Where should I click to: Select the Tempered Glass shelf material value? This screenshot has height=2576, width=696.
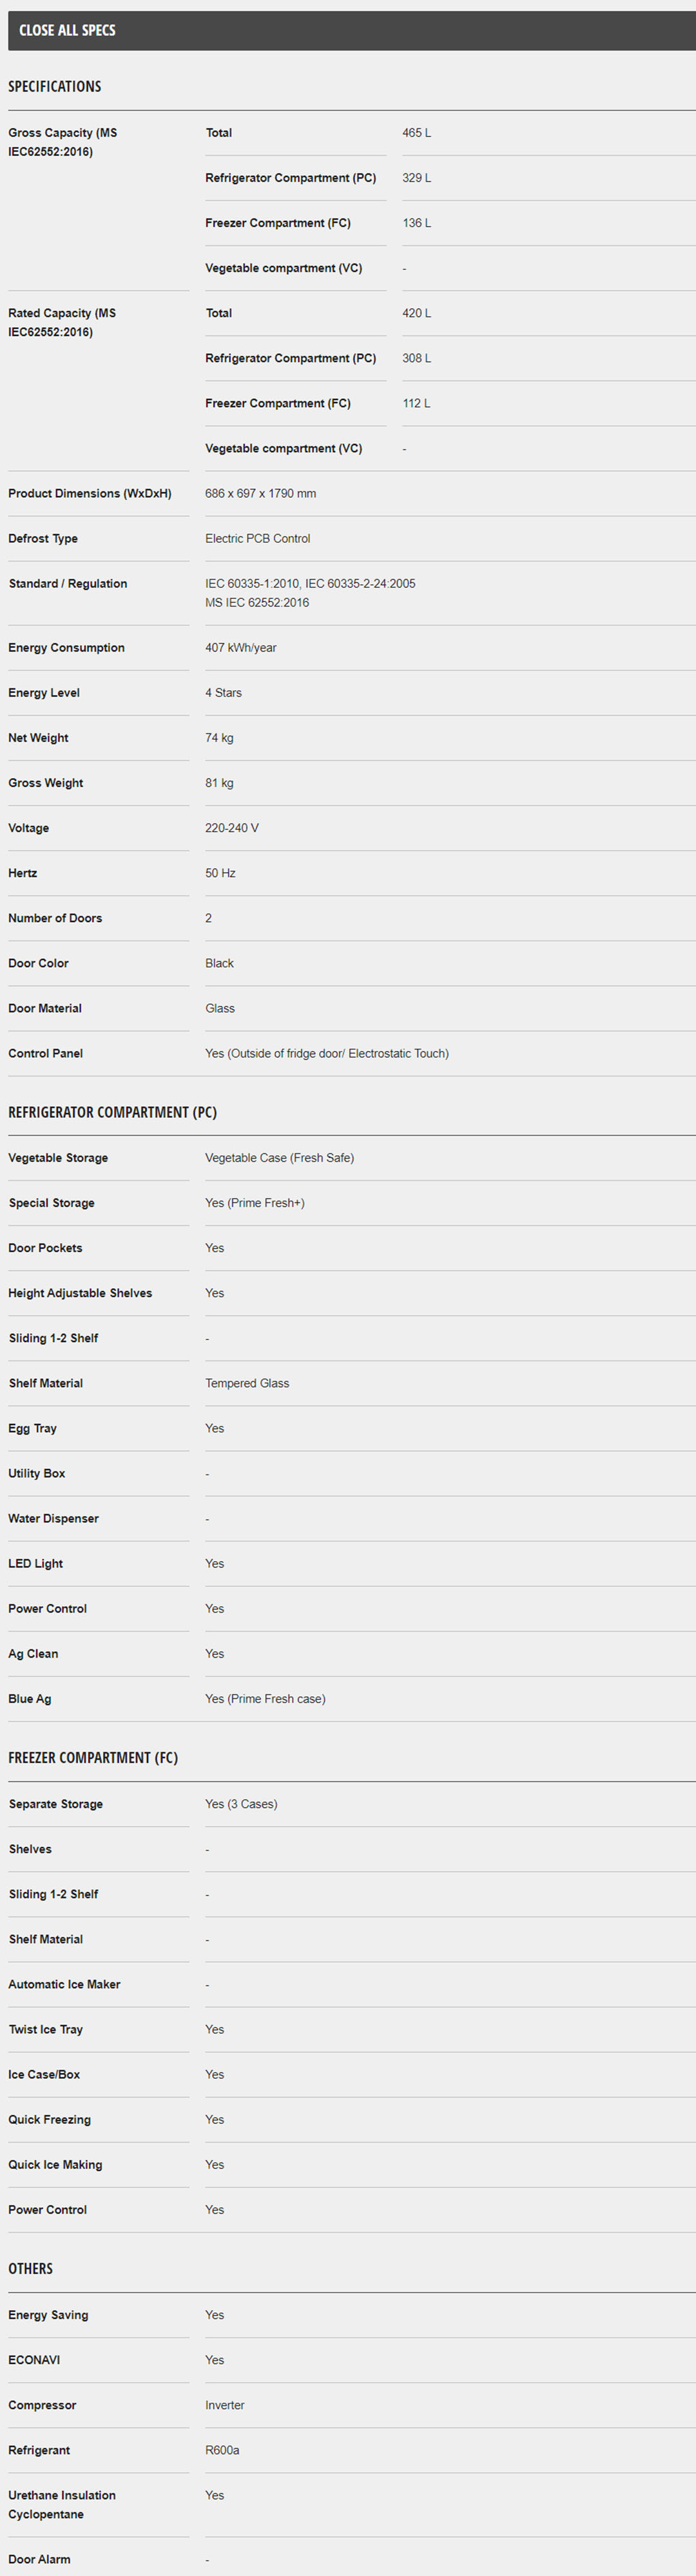[246, 1383]
